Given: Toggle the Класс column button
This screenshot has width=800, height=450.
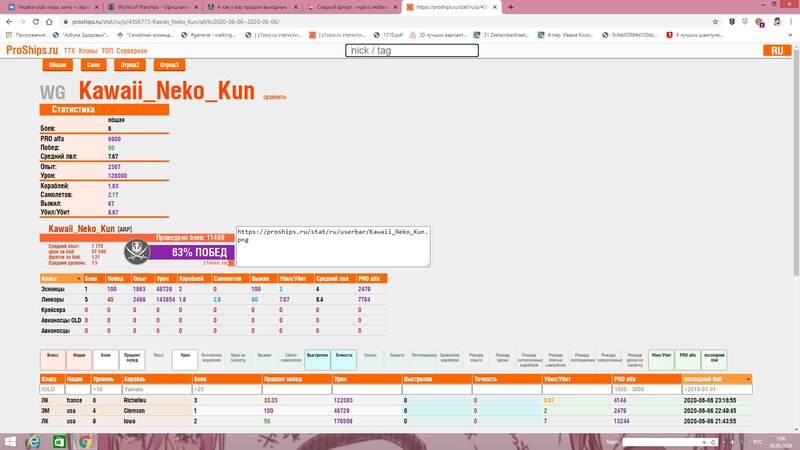Looking at the screenshot, I should pos(53,360).
